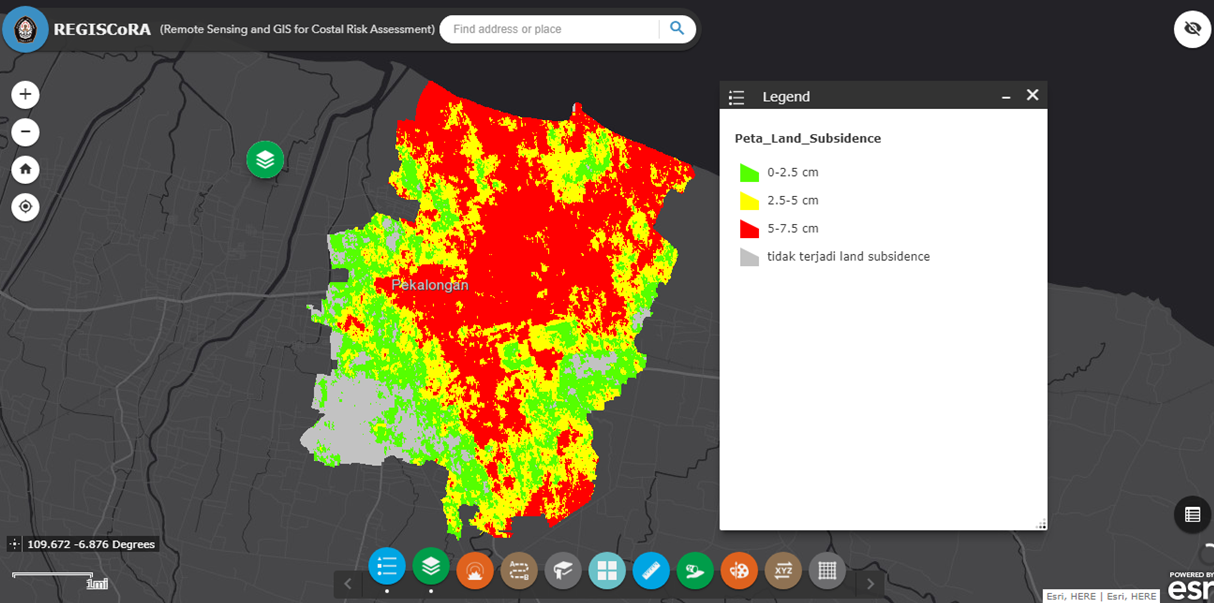The height and width of the screenshot is (603, 1214).
Task: Open the Legend widget in bottom toolbar
Action: pos(387,566)
